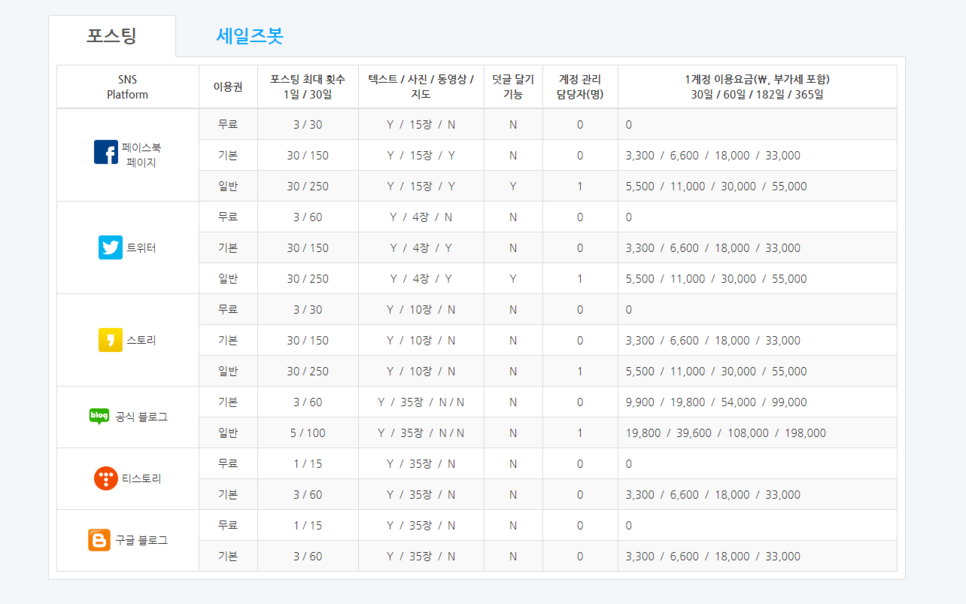Click Twitter 일반 row 30 / 250 cell
Image resolution: width=966 pixels, height=604 pixels.
point(307,279)
